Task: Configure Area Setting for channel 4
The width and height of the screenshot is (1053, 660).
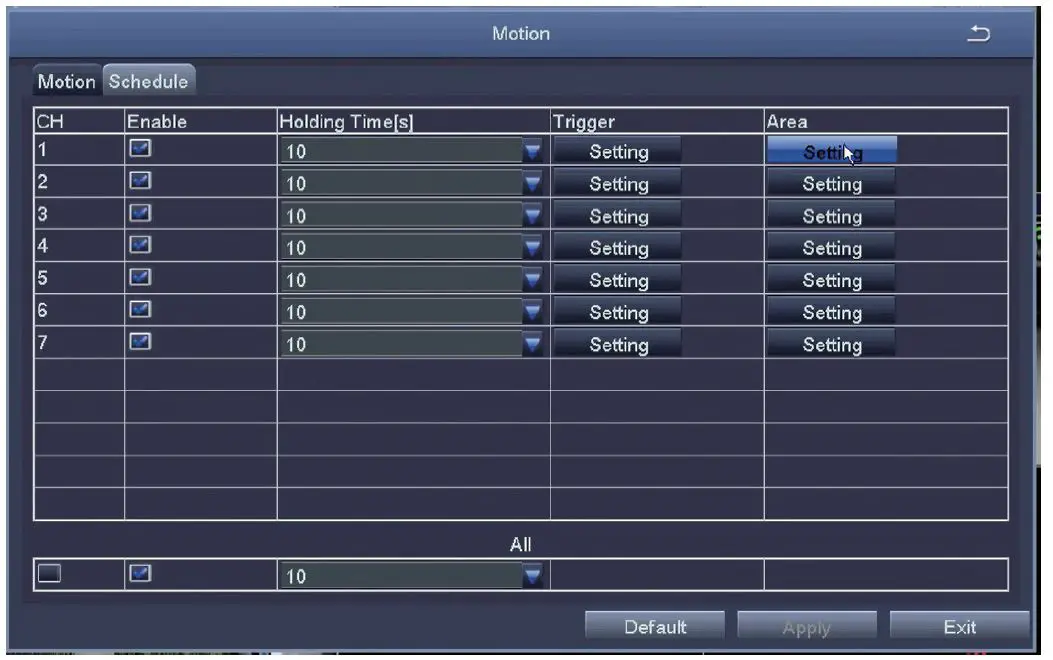Action: 831,248
